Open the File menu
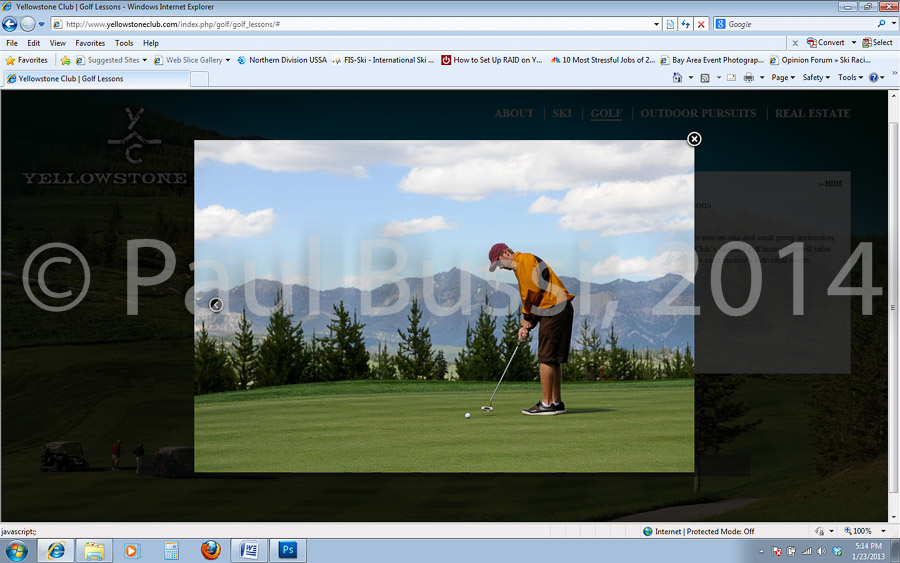The width and height of the screenshot is (900, 563). tap(12, 43)
